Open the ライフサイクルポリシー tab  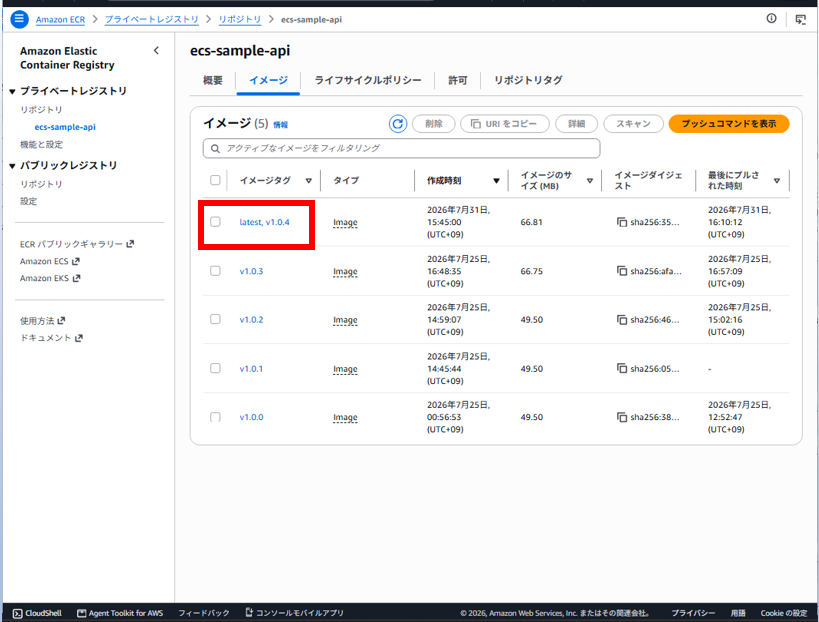368,80
